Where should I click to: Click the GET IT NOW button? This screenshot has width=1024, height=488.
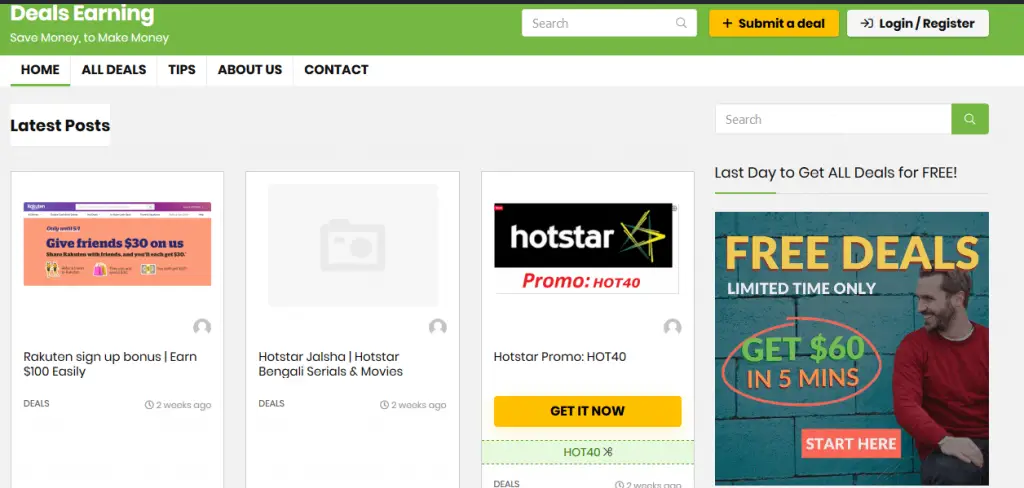(588, 411)
